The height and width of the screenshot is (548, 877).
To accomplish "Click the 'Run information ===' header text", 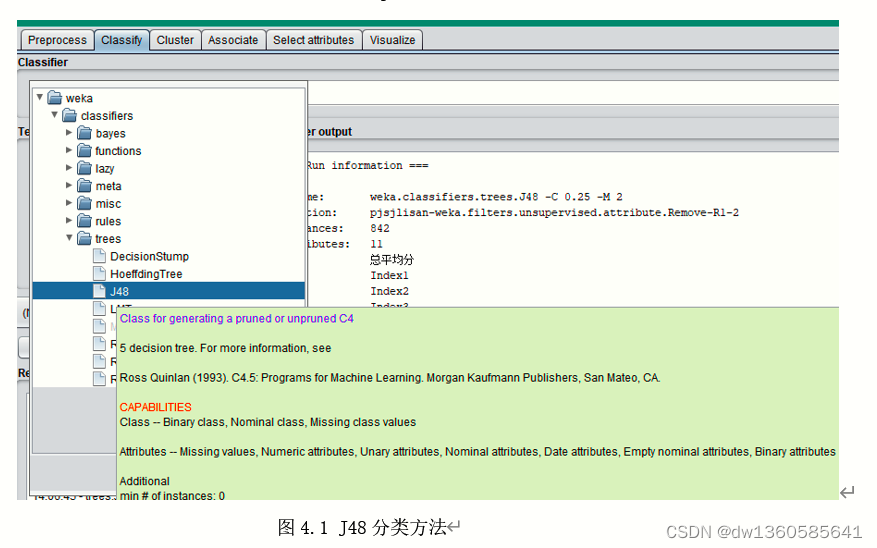I will pos(367,166).
